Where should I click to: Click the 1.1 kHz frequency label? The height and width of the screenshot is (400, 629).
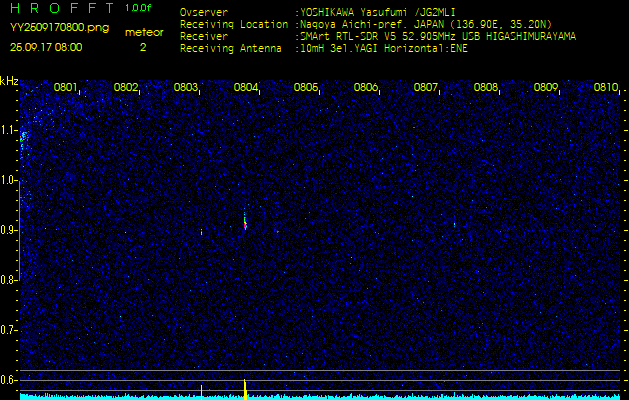[x=9, y=130]
